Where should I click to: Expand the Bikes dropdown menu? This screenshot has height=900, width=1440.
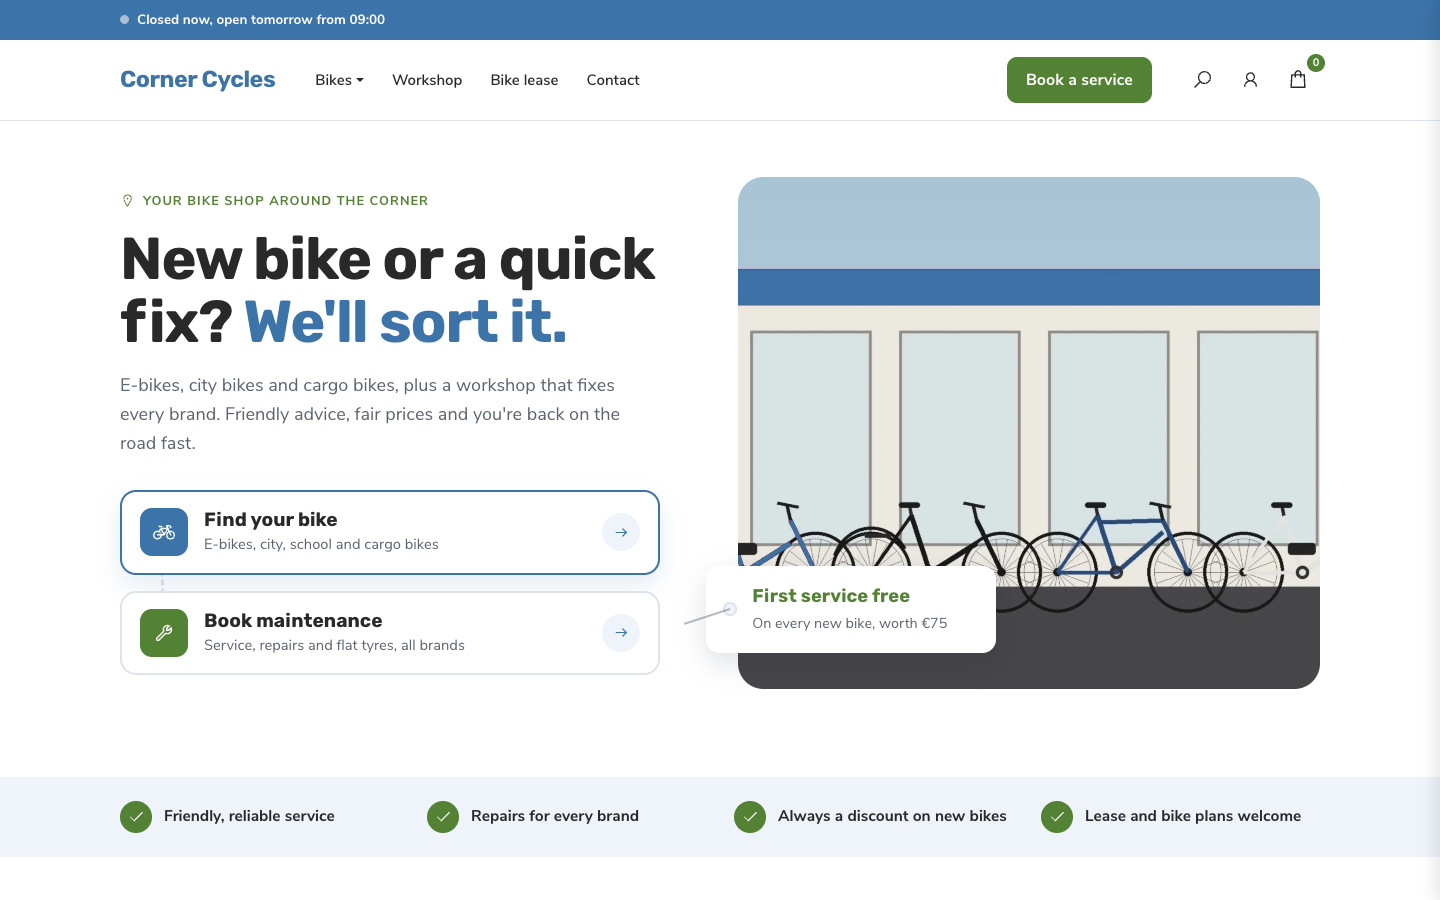[339, 80]
